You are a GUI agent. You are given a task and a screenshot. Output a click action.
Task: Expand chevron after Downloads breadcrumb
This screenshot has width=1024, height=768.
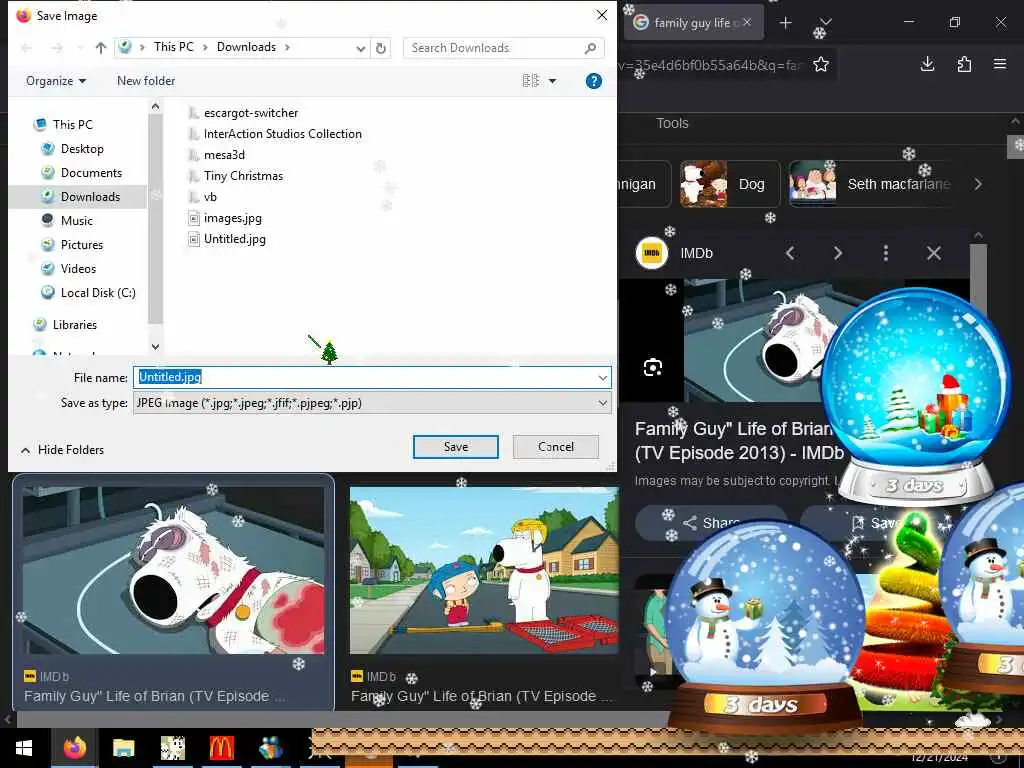[x=287, y=47]
